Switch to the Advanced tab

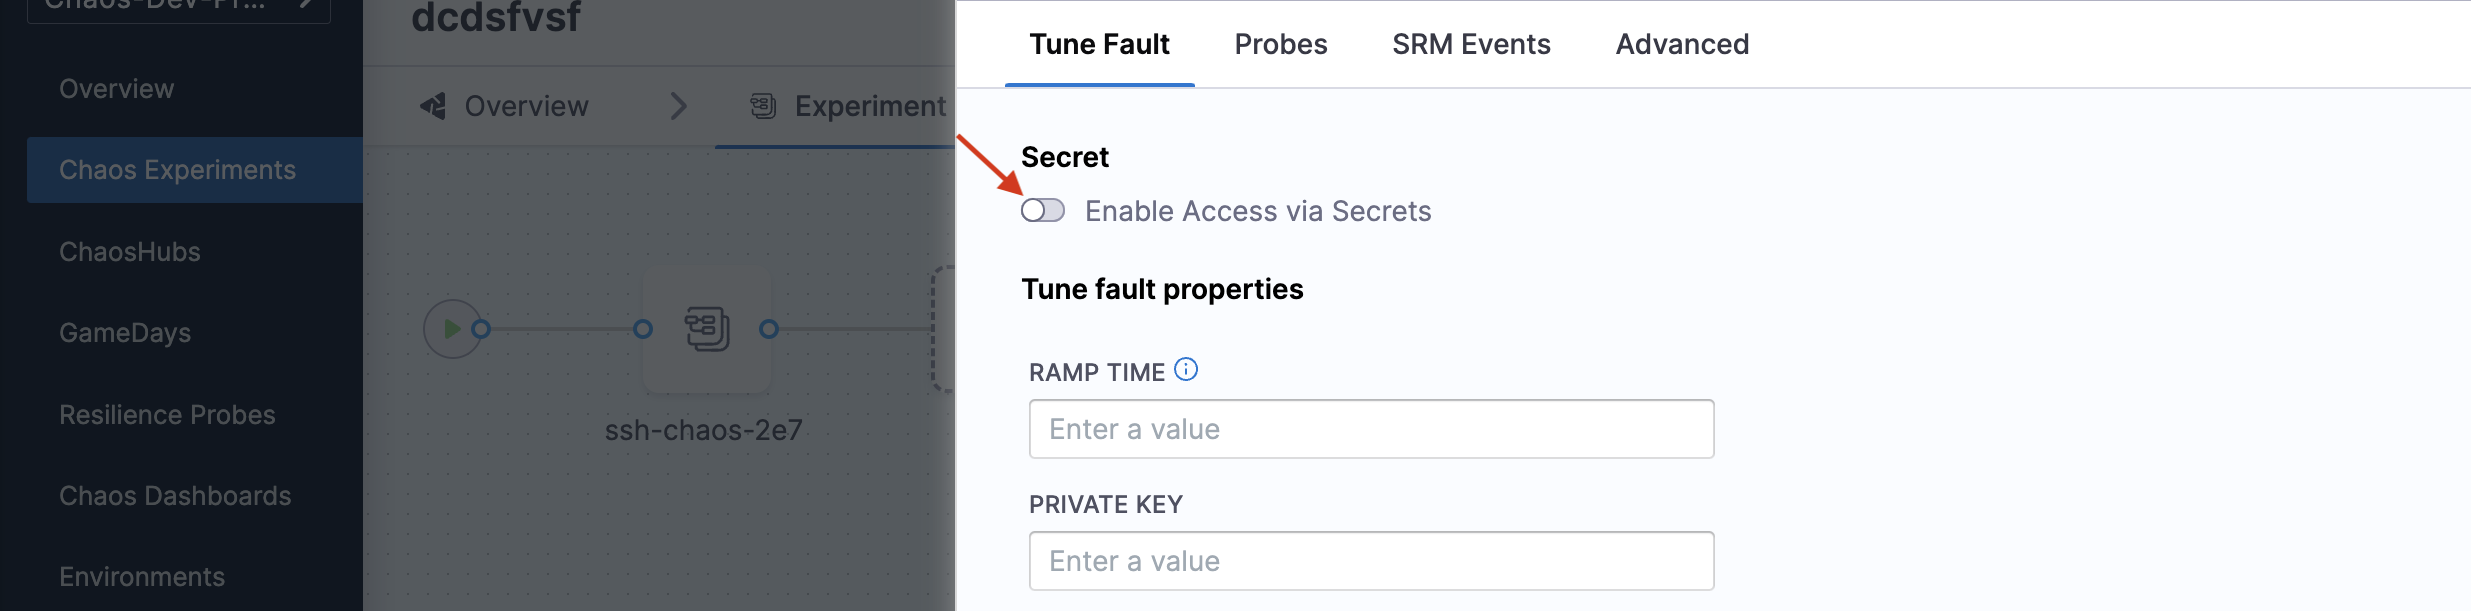pyautogui.click(x=1680, y=44)
